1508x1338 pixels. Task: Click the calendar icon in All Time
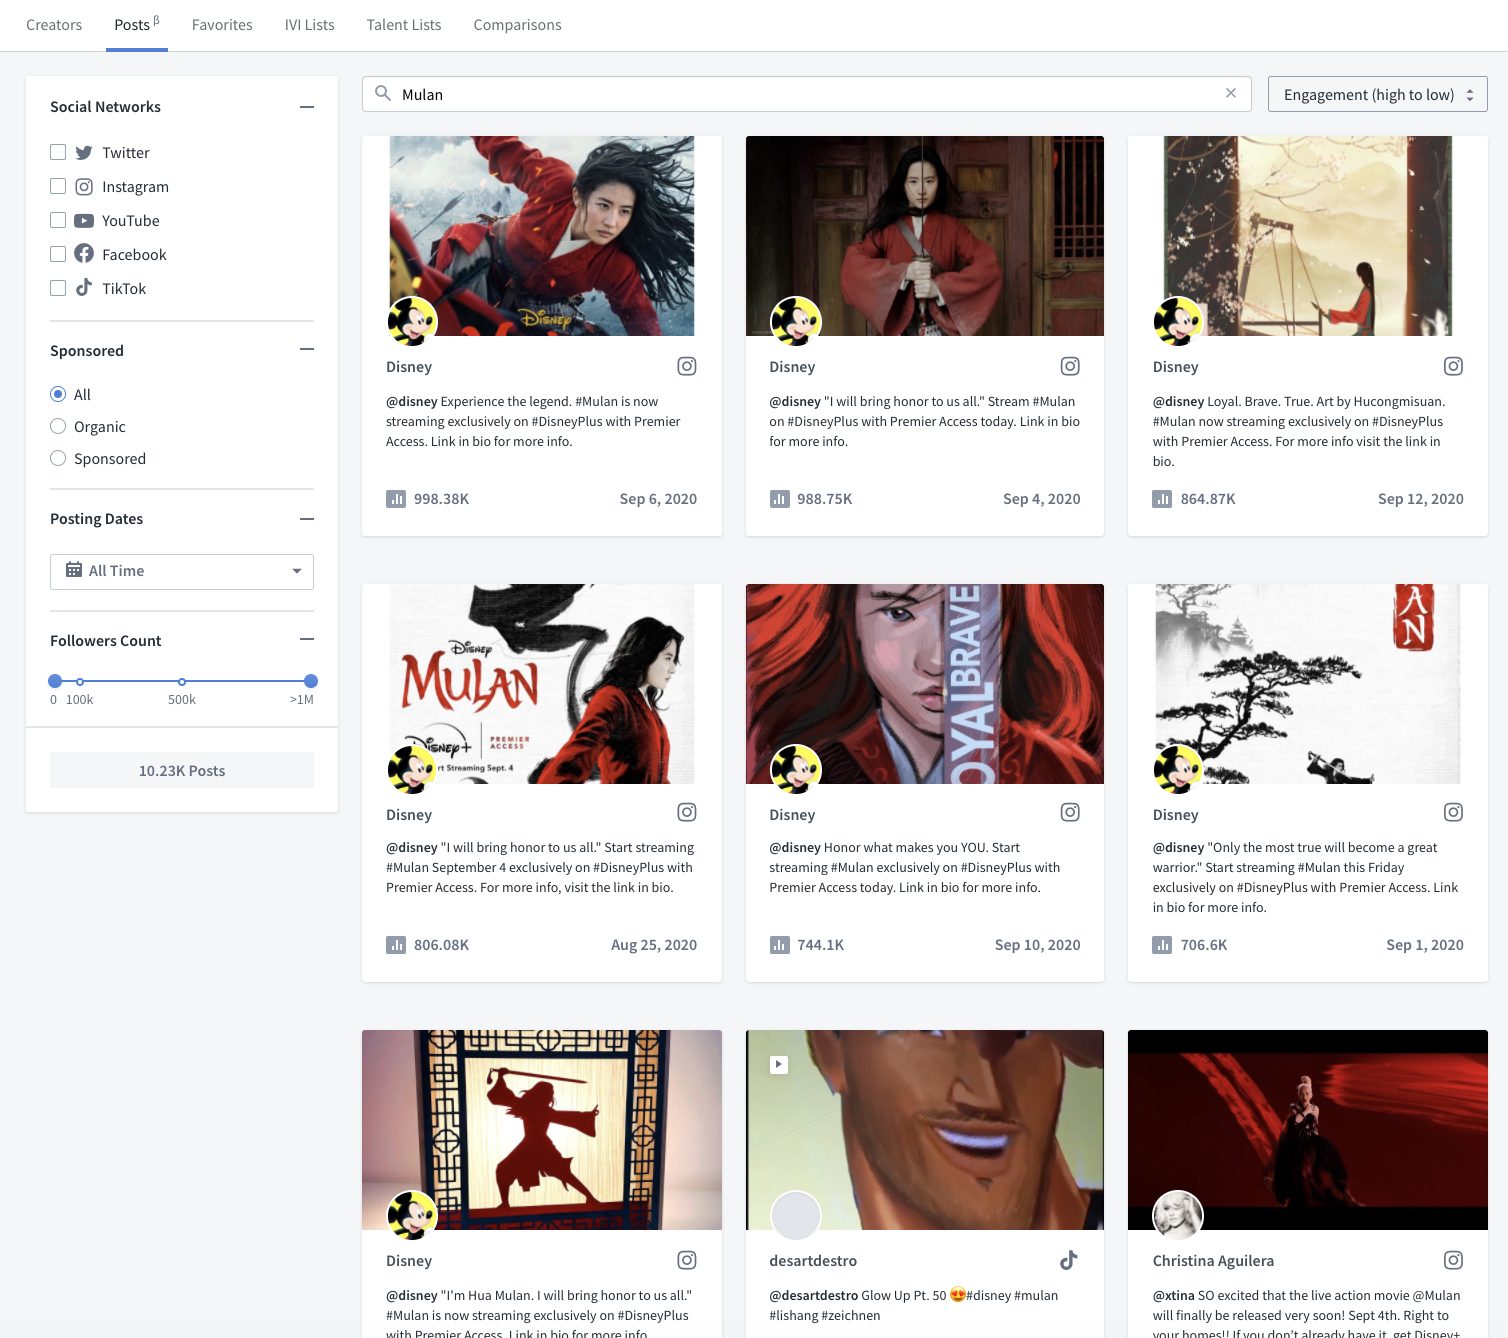tap(74, 570)
